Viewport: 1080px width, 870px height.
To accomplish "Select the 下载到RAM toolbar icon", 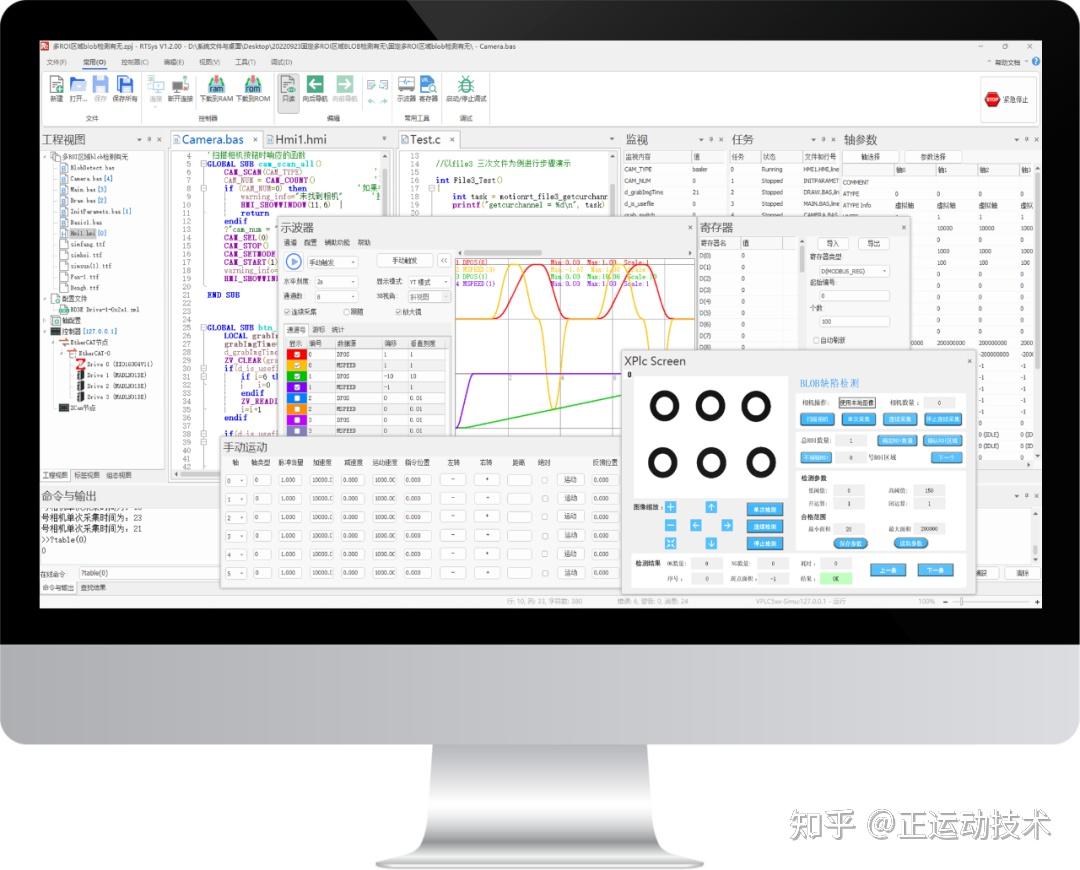I will point(215,86).
